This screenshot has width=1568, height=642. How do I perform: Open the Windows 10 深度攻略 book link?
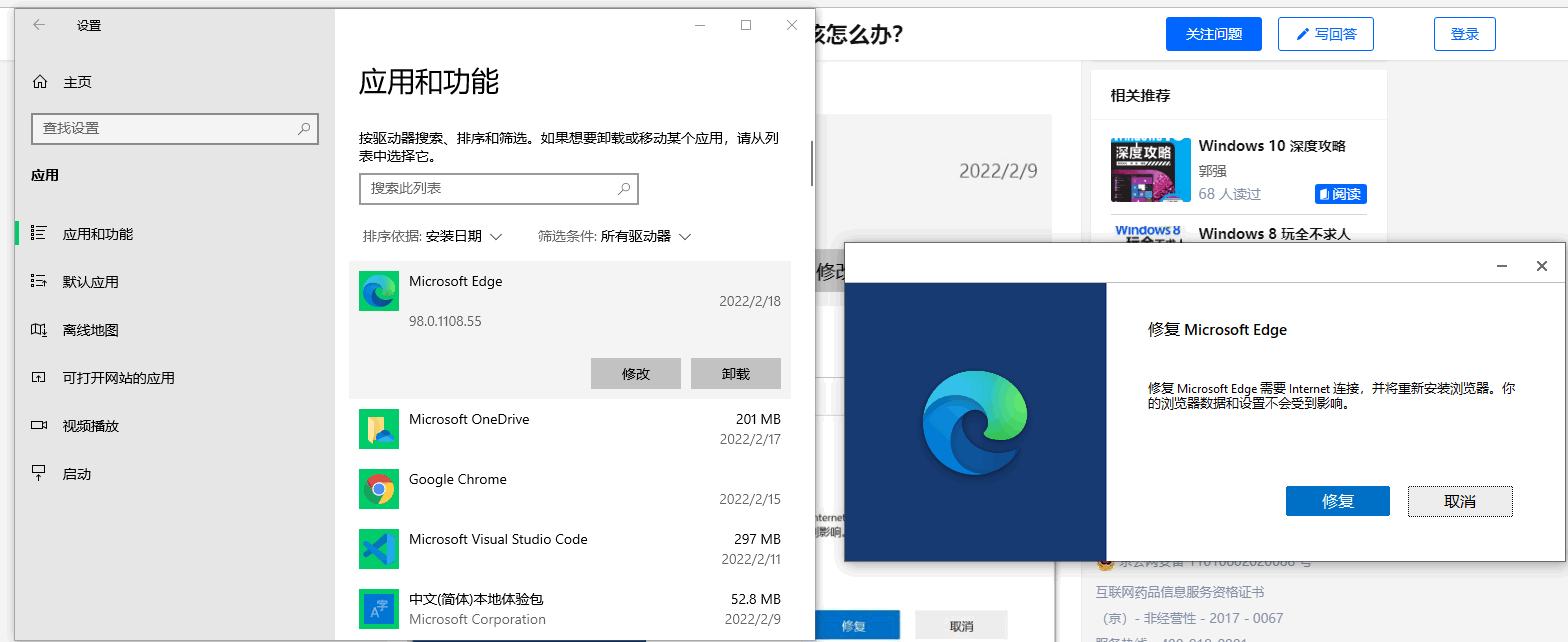click(1272, 146)
